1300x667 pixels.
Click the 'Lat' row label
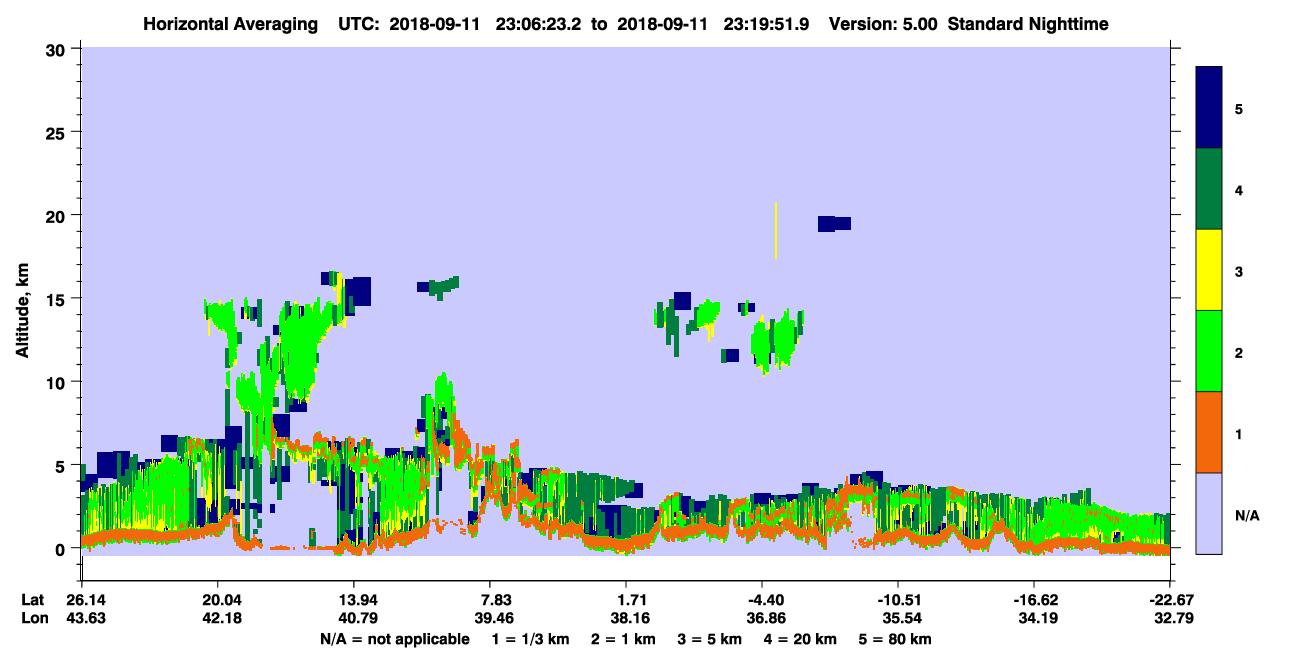tap(32, 599)
